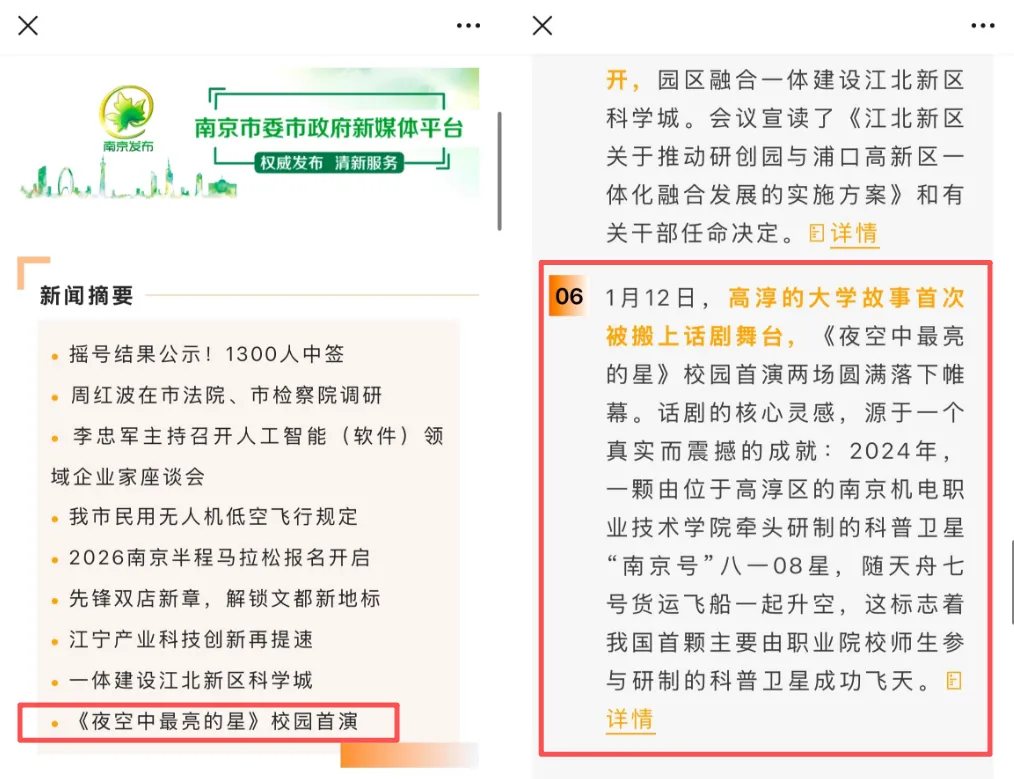This screenshot has height=779, width=1014.
Task: Open 详情 link after 干部任命决定
Action: pos(854,233)
